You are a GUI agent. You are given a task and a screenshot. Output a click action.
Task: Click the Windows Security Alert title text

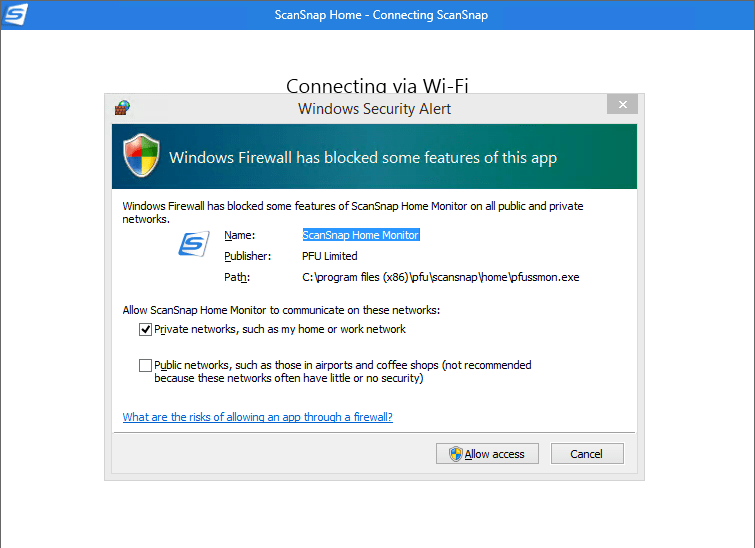[374, 109]
